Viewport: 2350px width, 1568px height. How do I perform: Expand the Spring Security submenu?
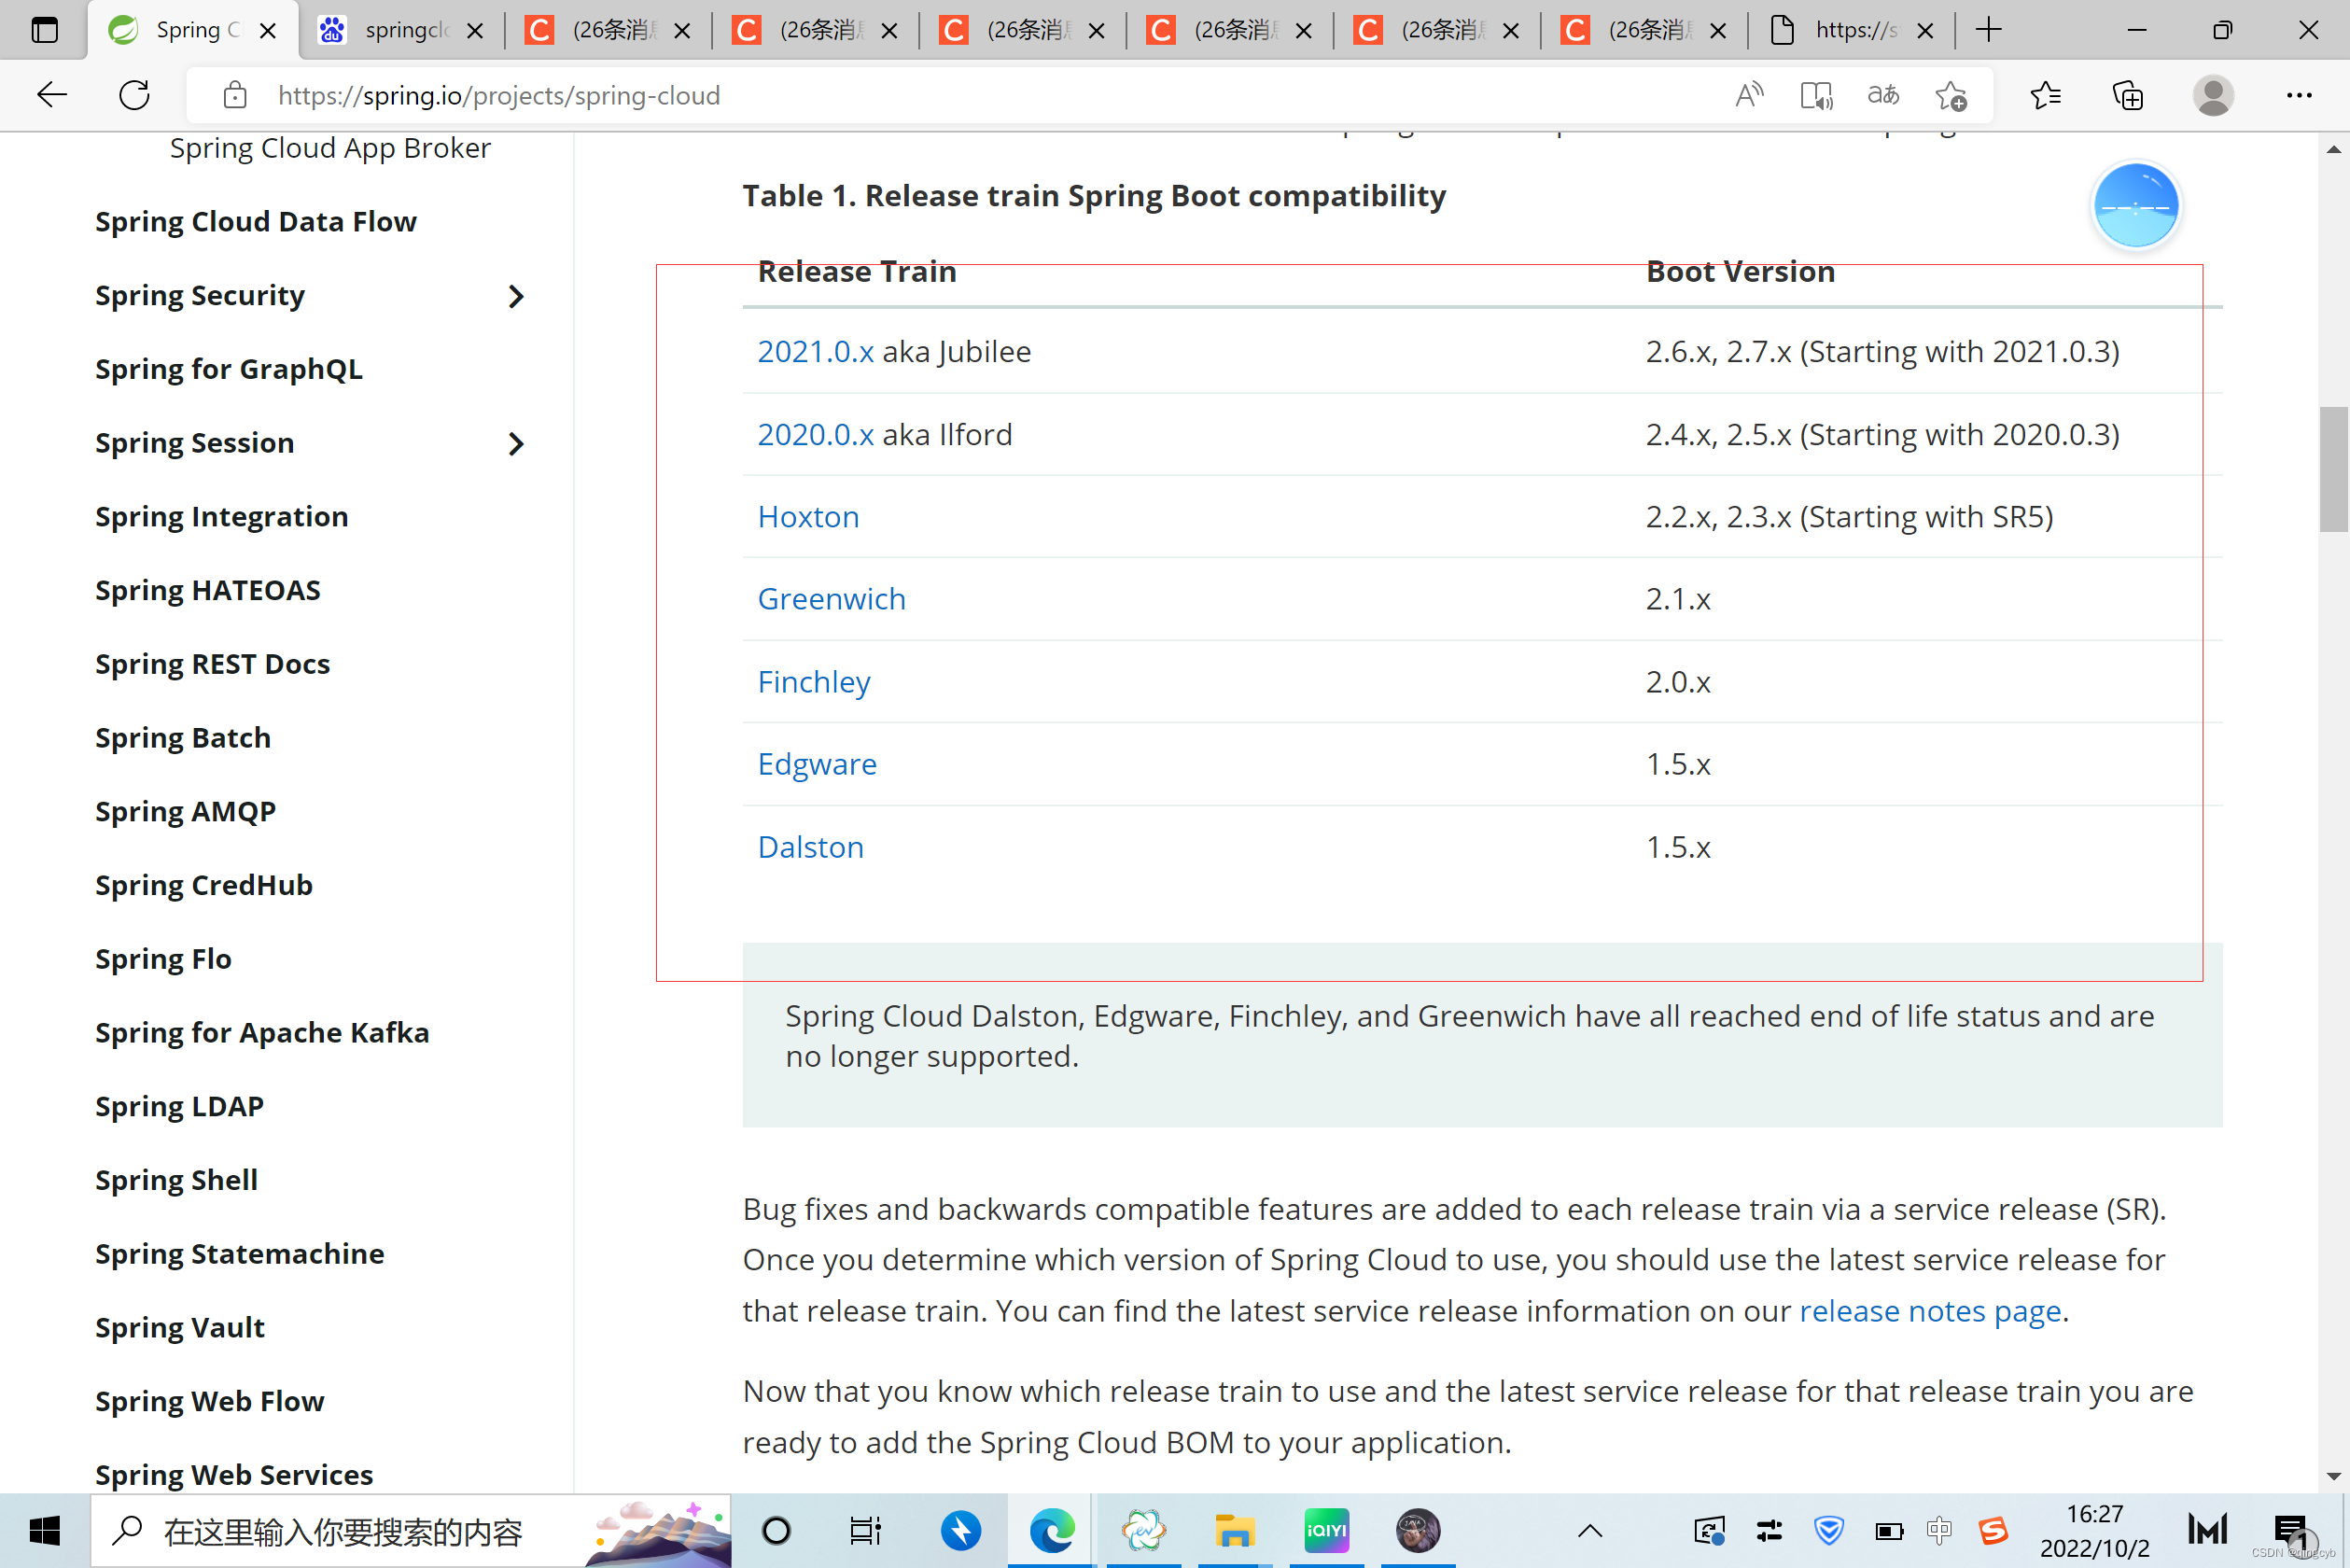click(516, 296)
